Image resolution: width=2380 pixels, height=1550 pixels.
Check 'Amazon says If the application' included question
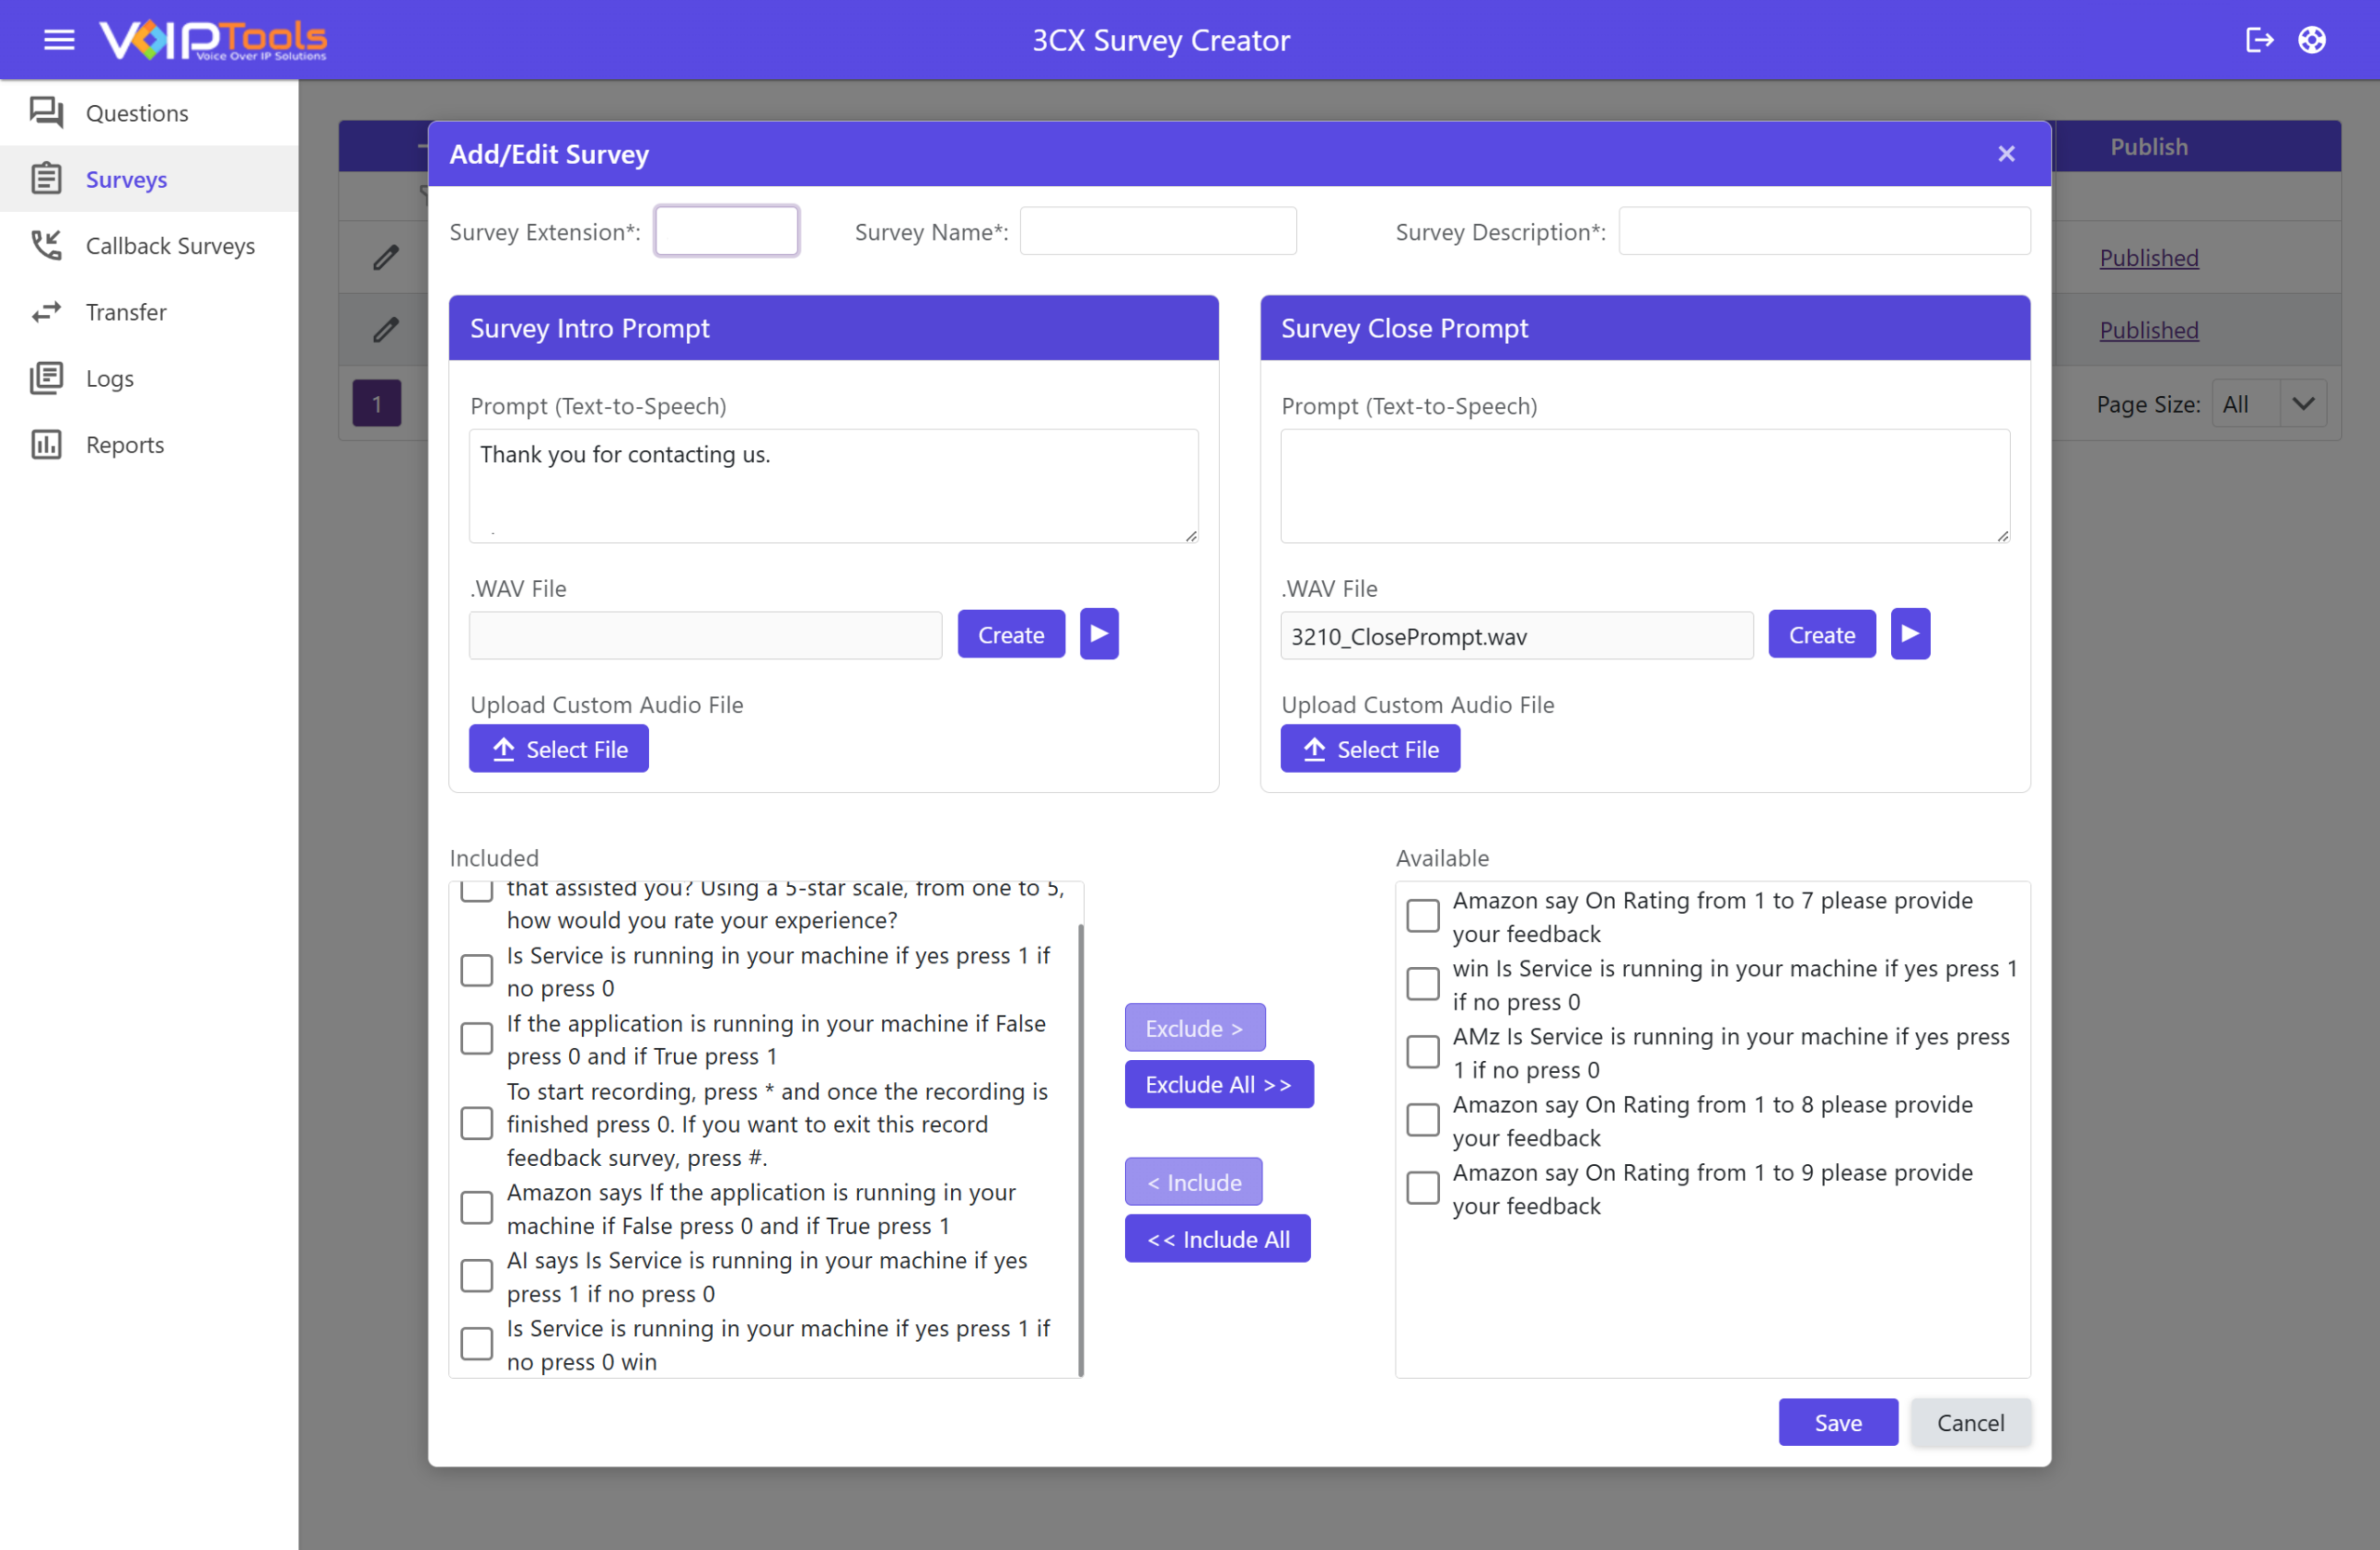tap(477, 1208)
